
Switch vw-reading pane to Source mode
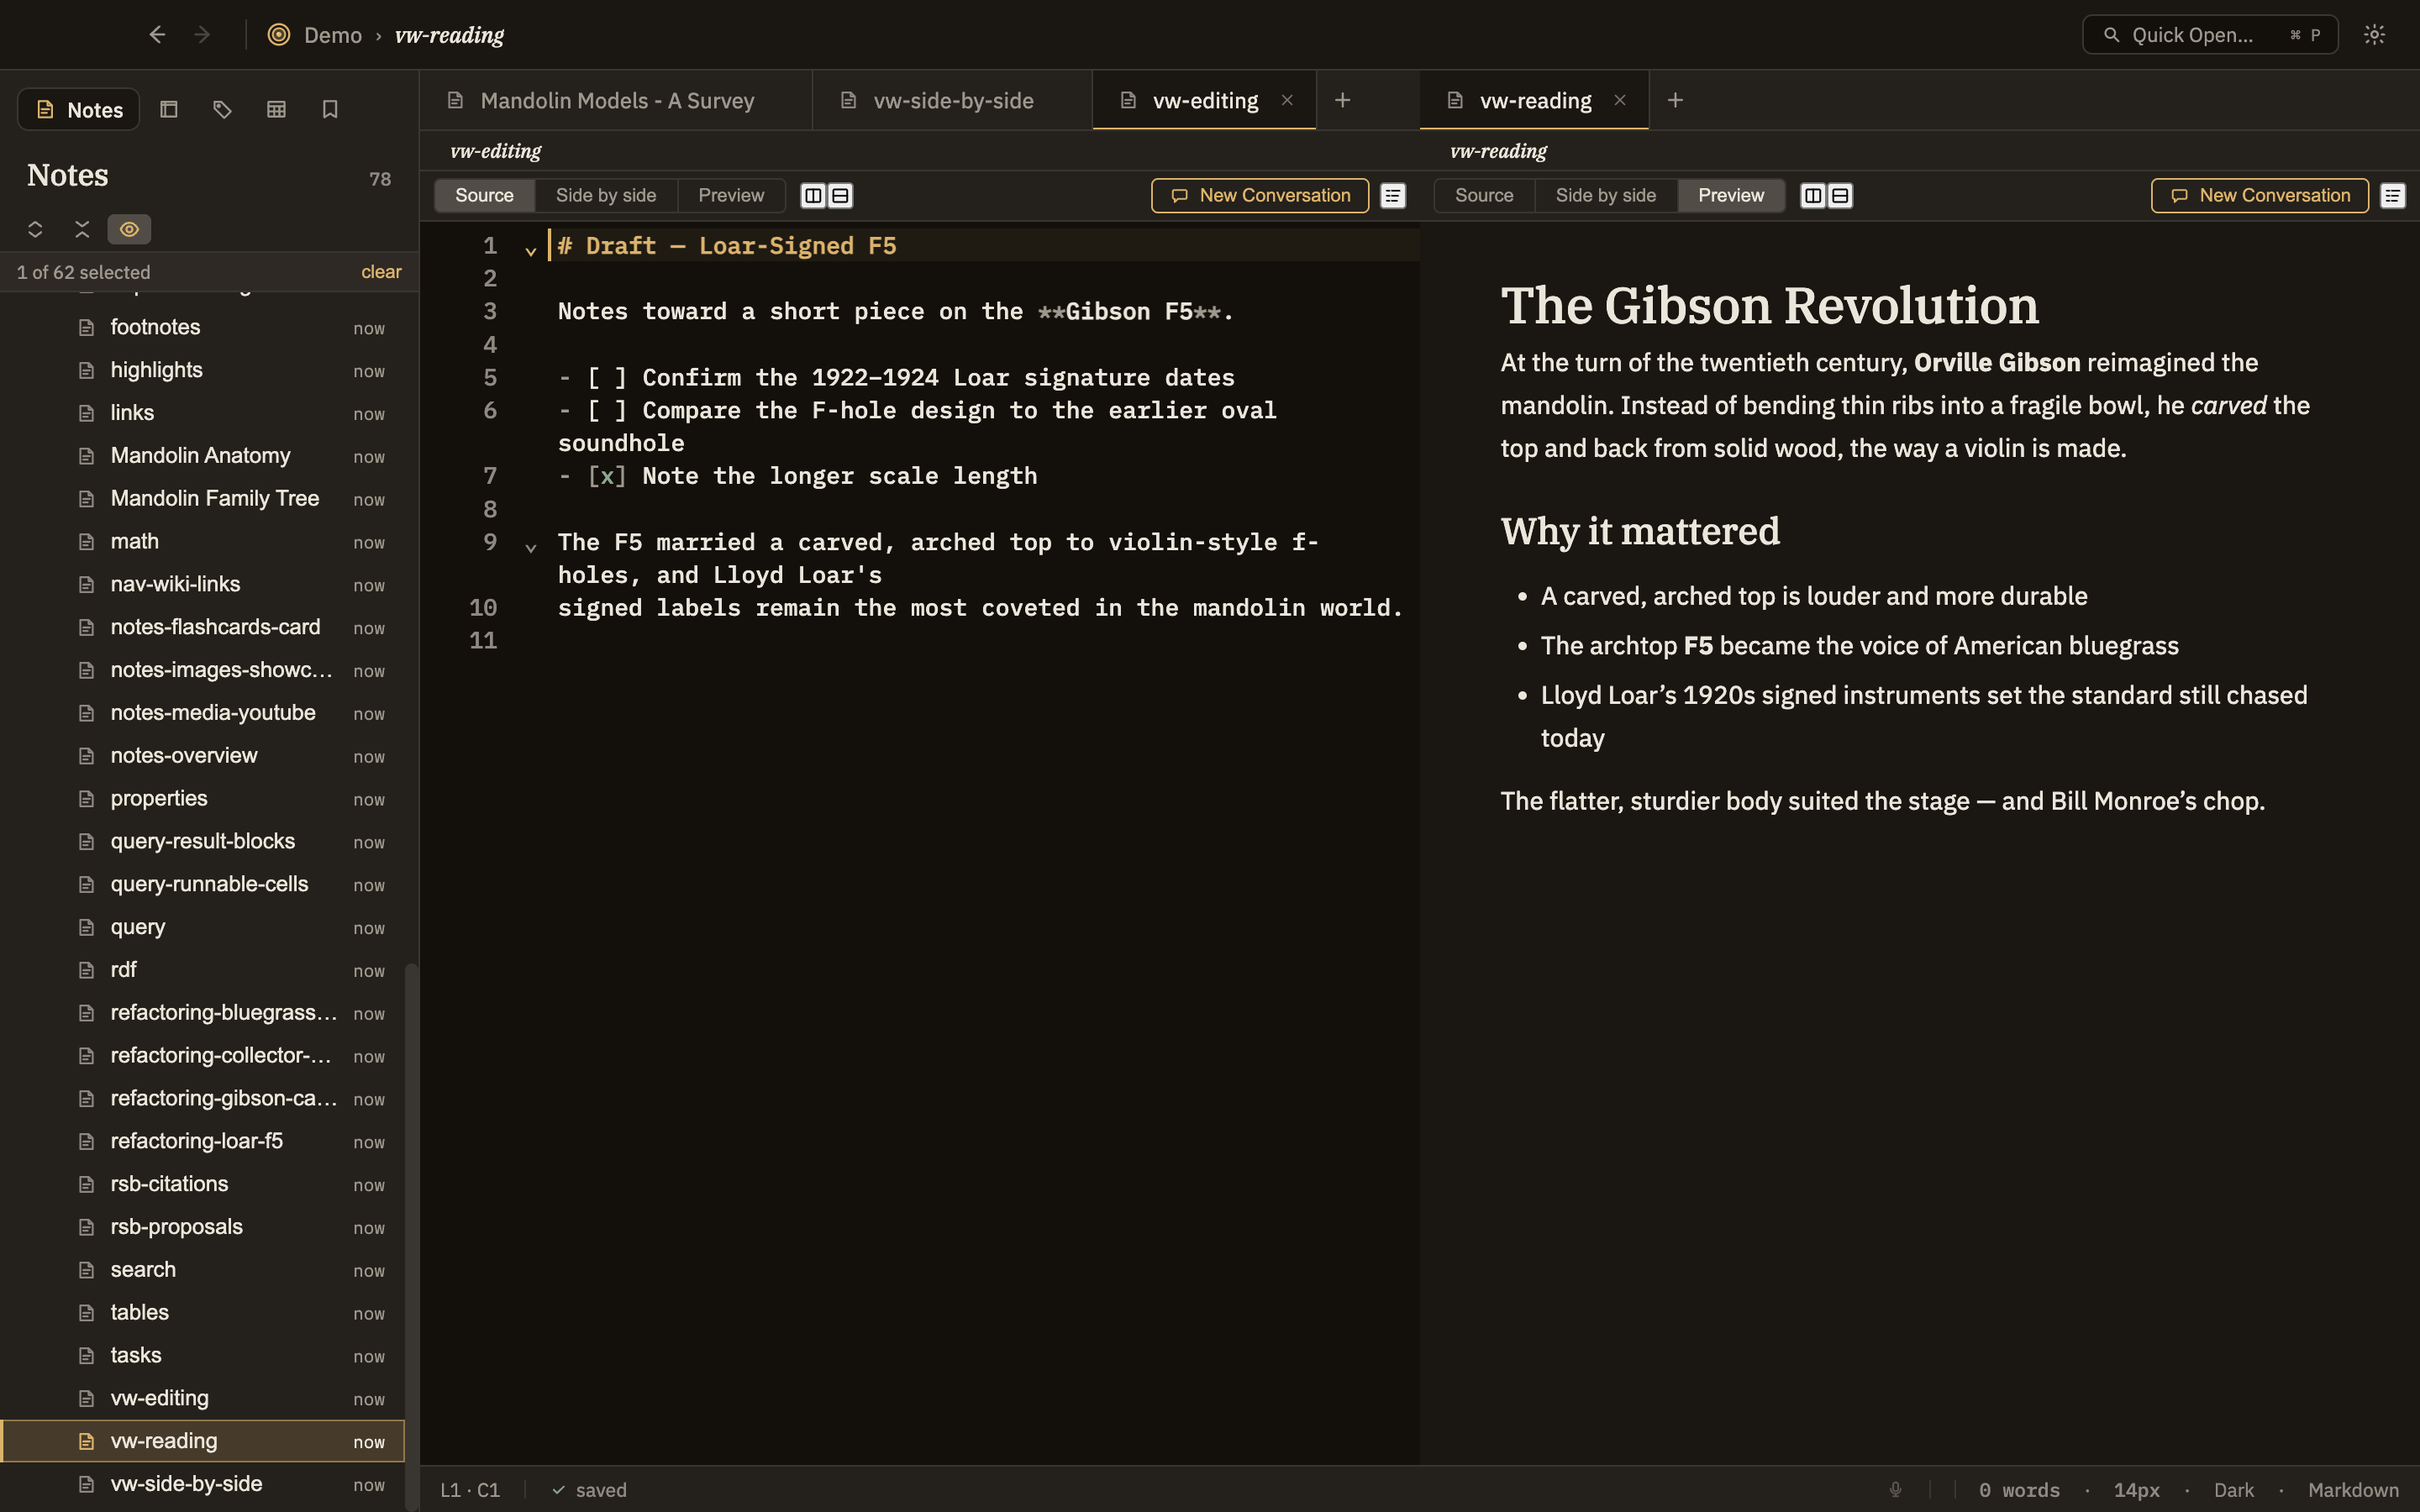1484,196
